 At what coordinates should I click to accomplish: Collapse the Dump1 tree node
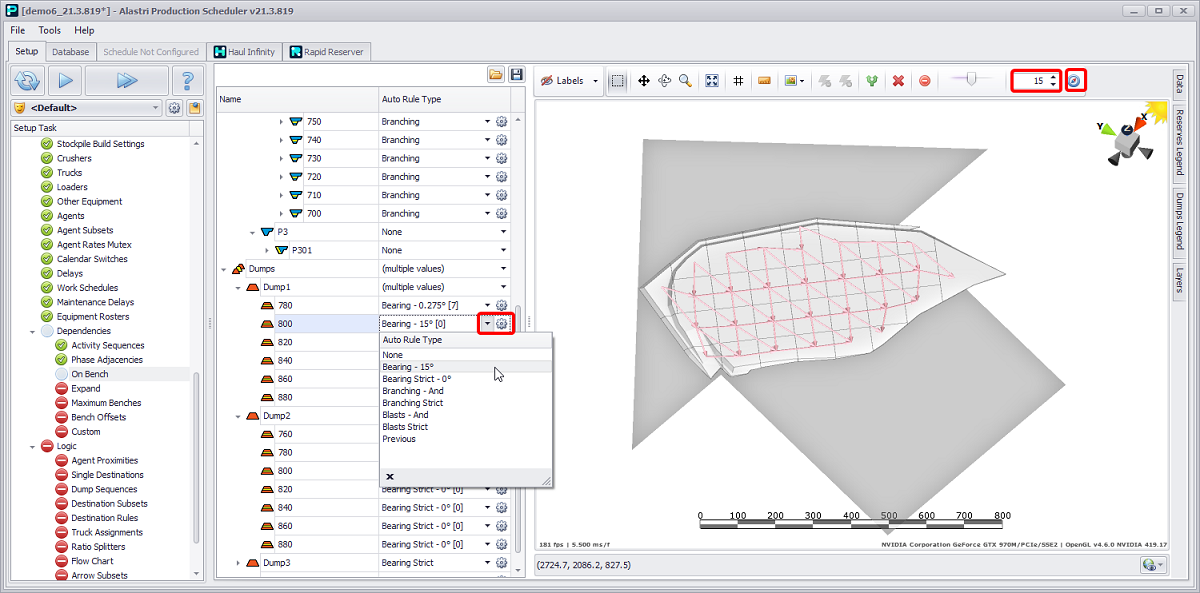click(x=237, y=287)
